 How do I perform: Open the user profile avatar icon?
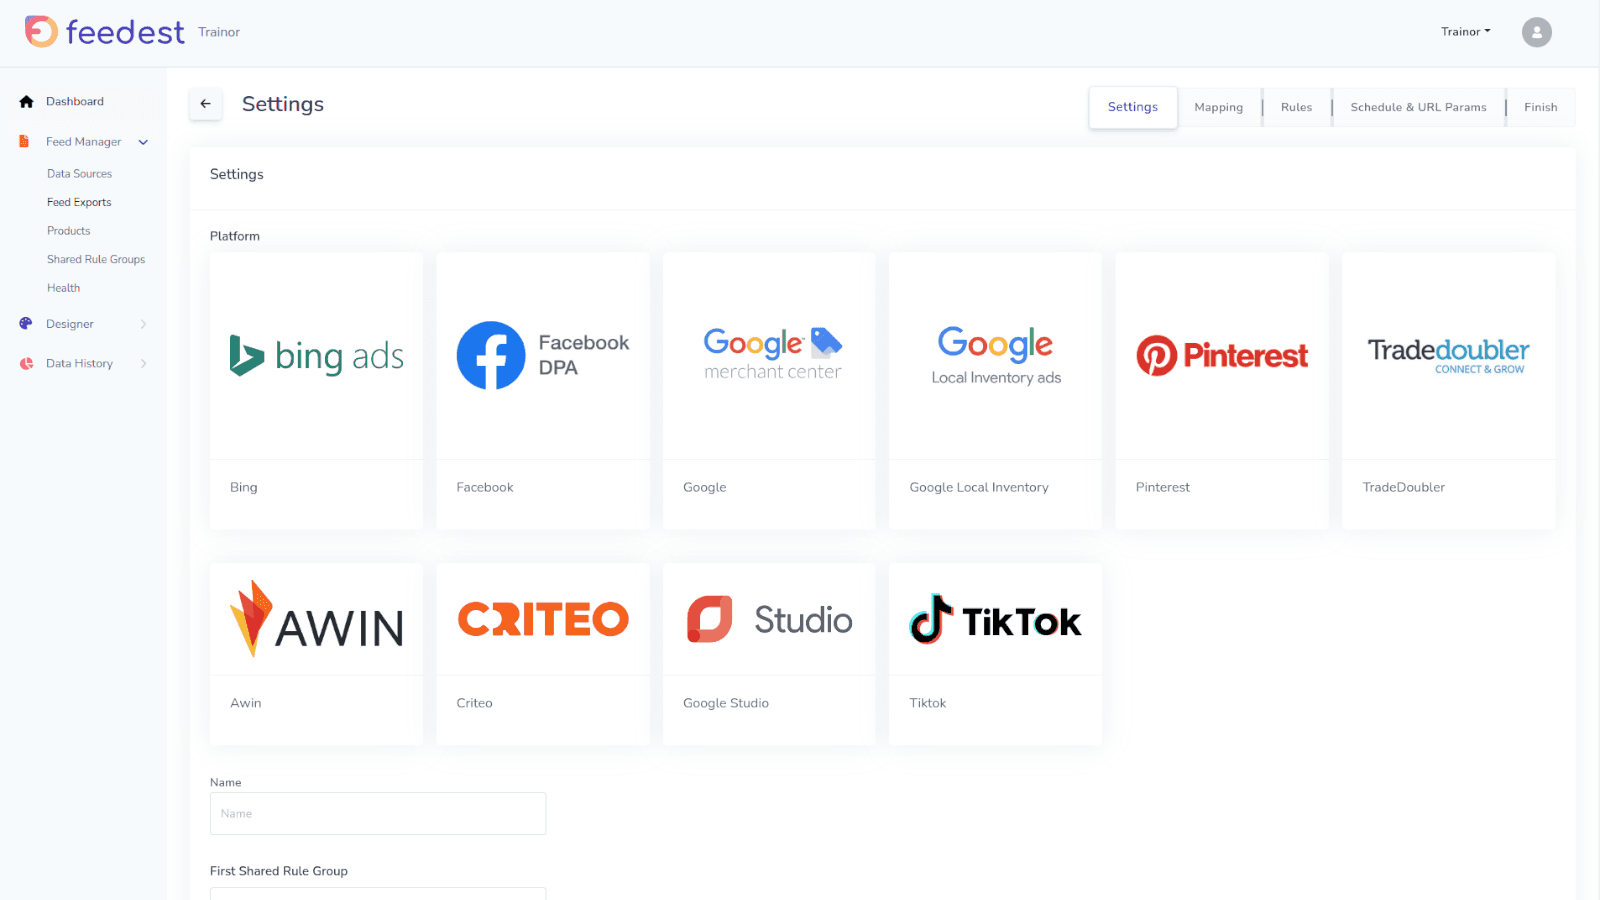[x=1536, y=32]
